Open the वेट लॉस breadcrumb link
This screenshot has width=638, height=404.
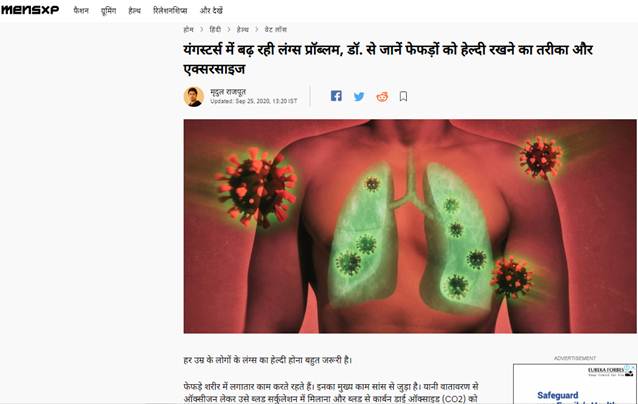click(x=275, y=29)
